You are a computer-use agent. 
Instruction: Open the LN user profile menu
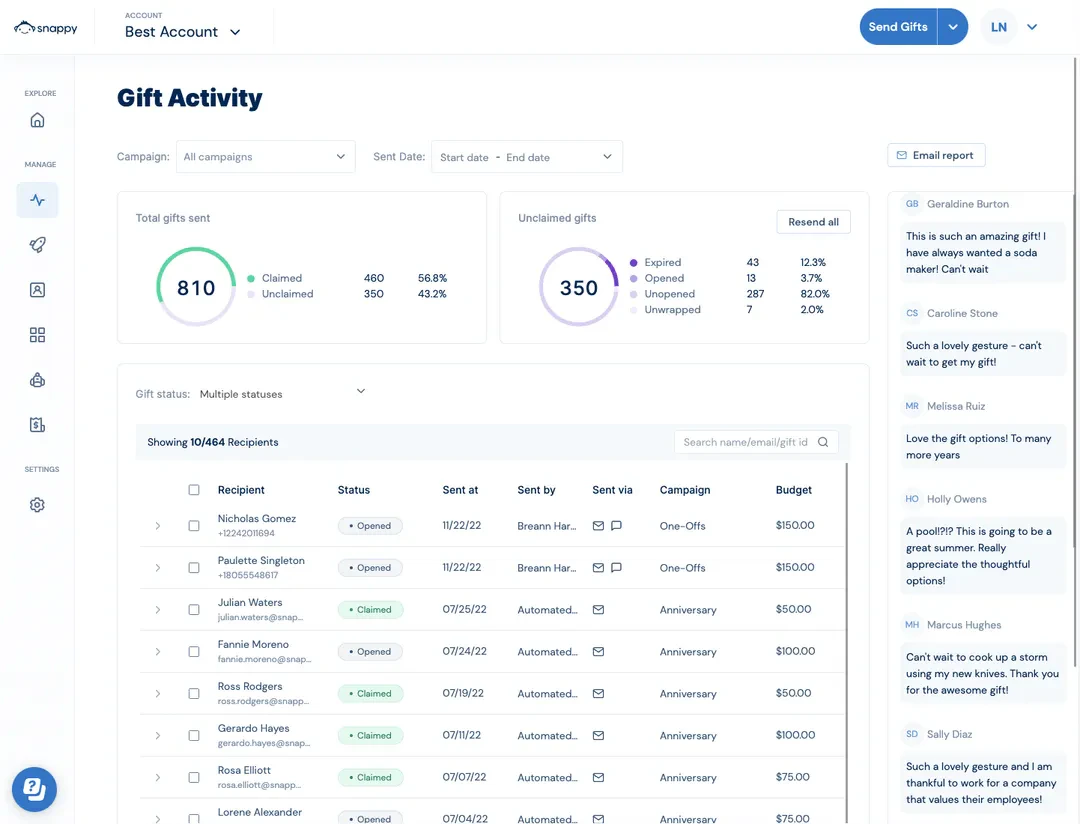(x=1011, y=27)
